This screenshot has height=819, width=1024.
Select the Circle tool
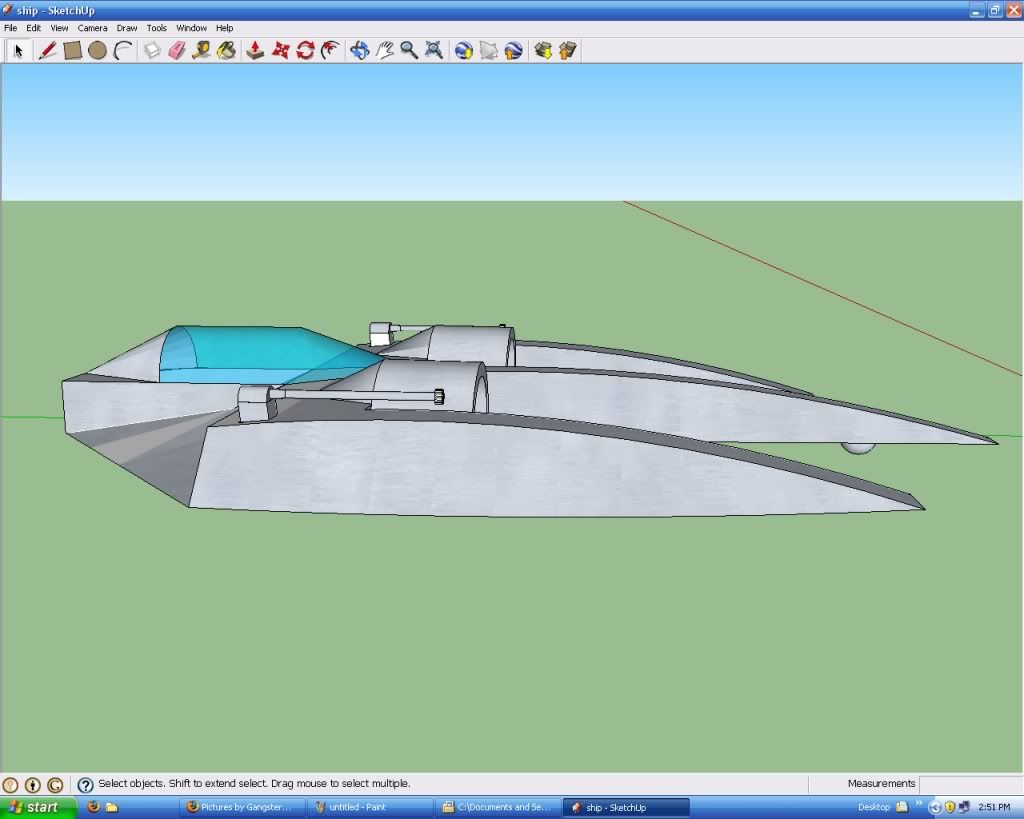coord(97,50)
